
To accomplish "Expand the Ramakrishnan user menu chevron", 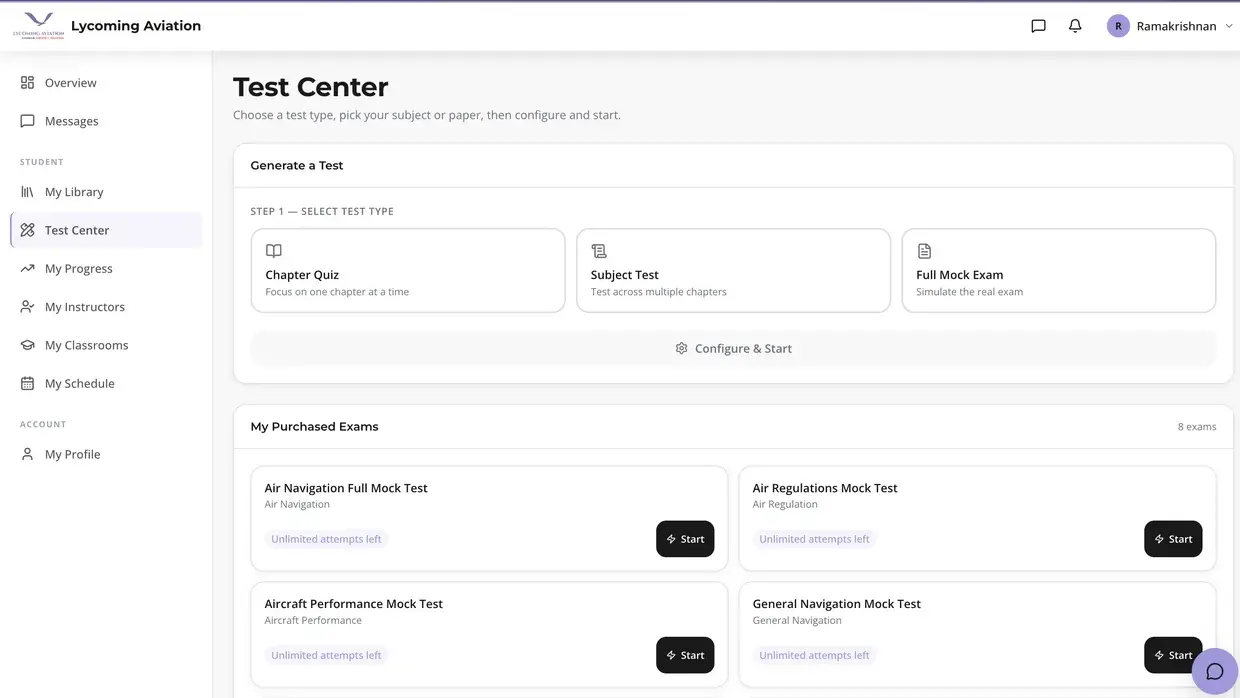I will pos(1228,26).
